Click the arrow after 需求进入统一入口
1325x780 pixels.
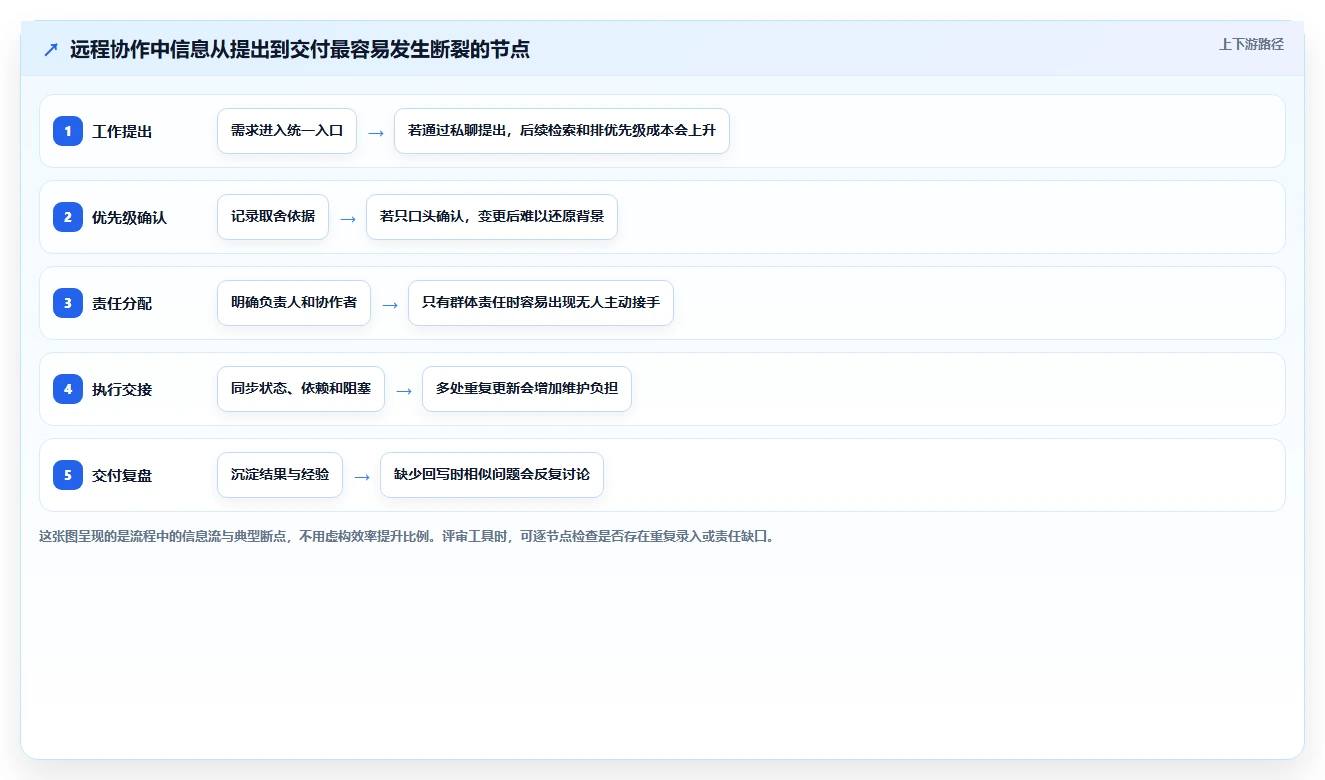tap(376, 132)
